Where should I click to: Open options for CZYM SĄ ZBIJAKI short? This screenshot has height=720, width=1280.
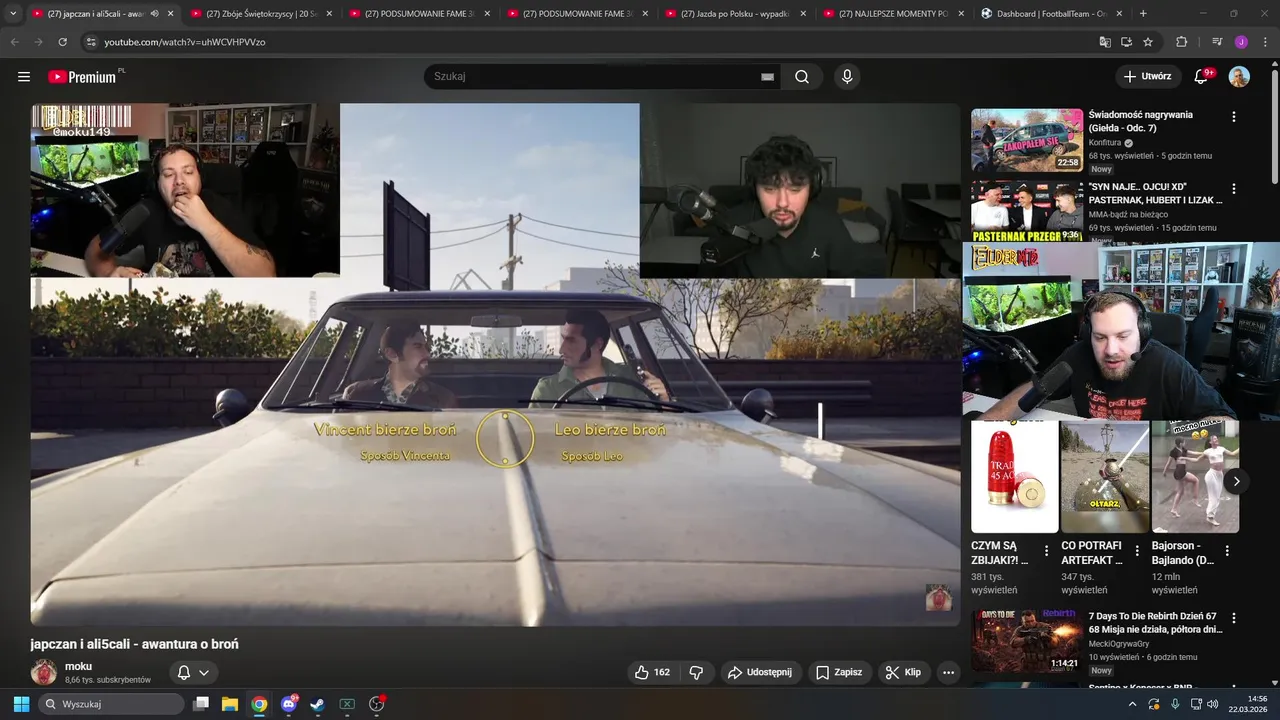pyautogui.click(x=1046, y=550)
